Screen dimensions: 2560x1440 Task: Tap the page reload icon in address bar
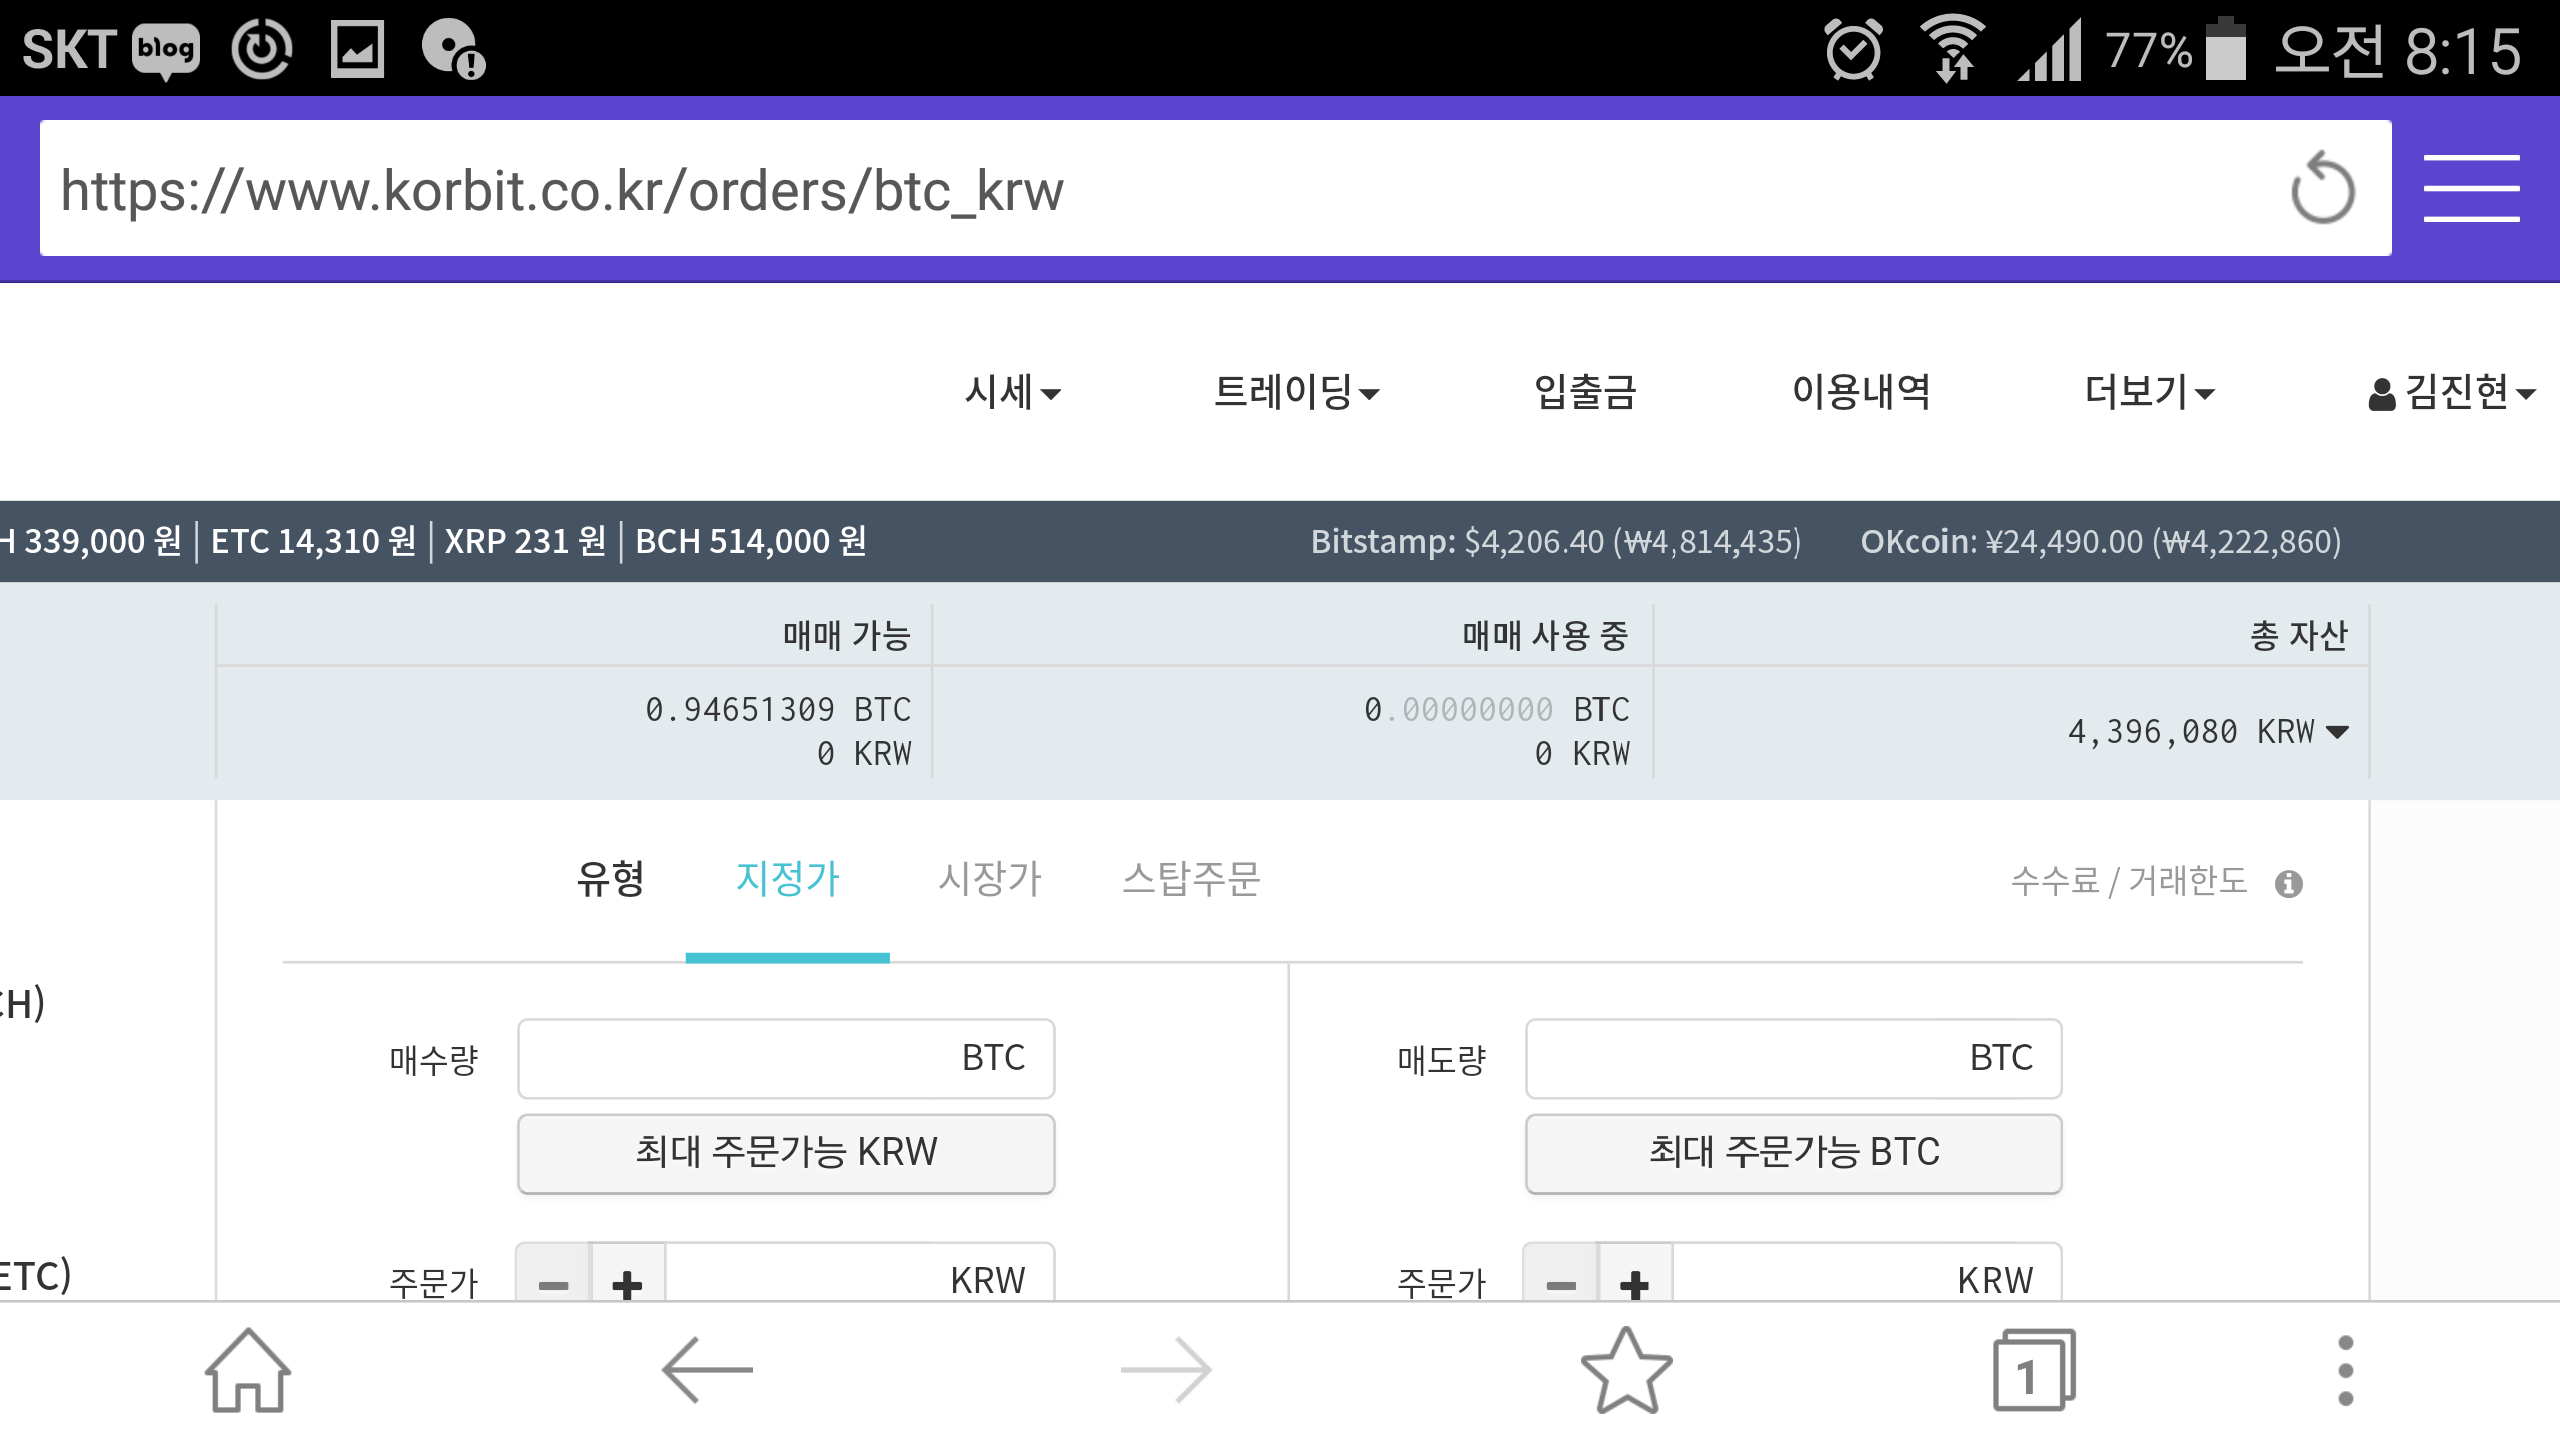tap(2322, 188)
